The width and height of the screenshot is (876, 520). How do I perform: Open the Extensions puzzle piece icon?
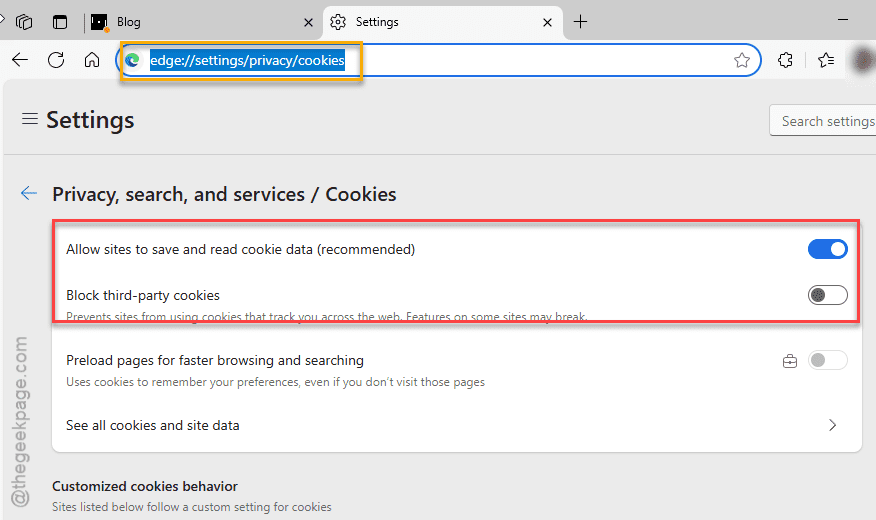[x=785, y=60]
